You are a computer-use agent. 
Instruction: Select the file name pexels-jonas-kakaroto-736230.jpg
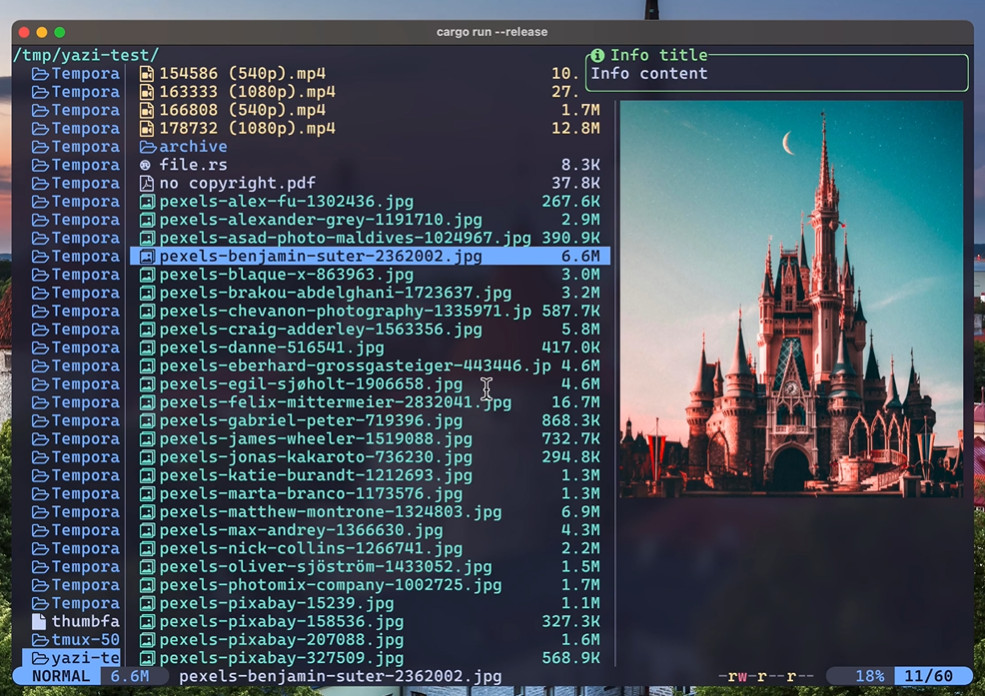click(316, 457)
